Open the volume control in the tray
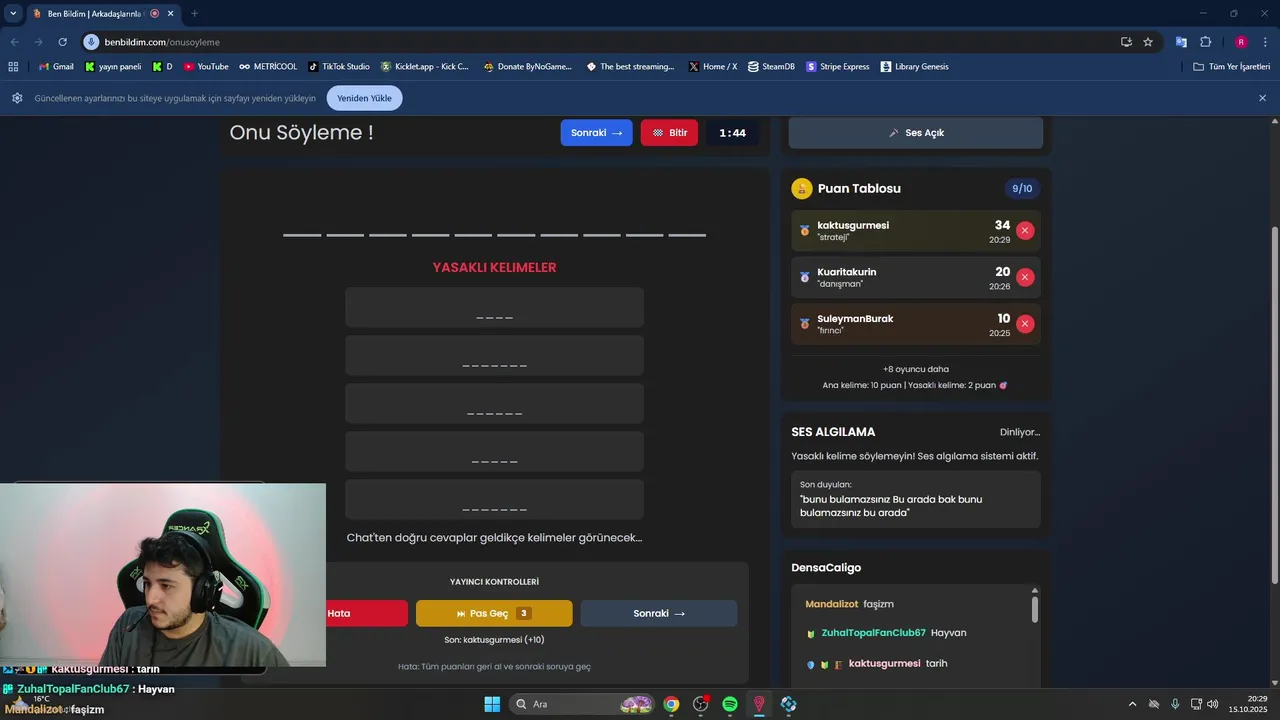 (x=1212, y=704)
